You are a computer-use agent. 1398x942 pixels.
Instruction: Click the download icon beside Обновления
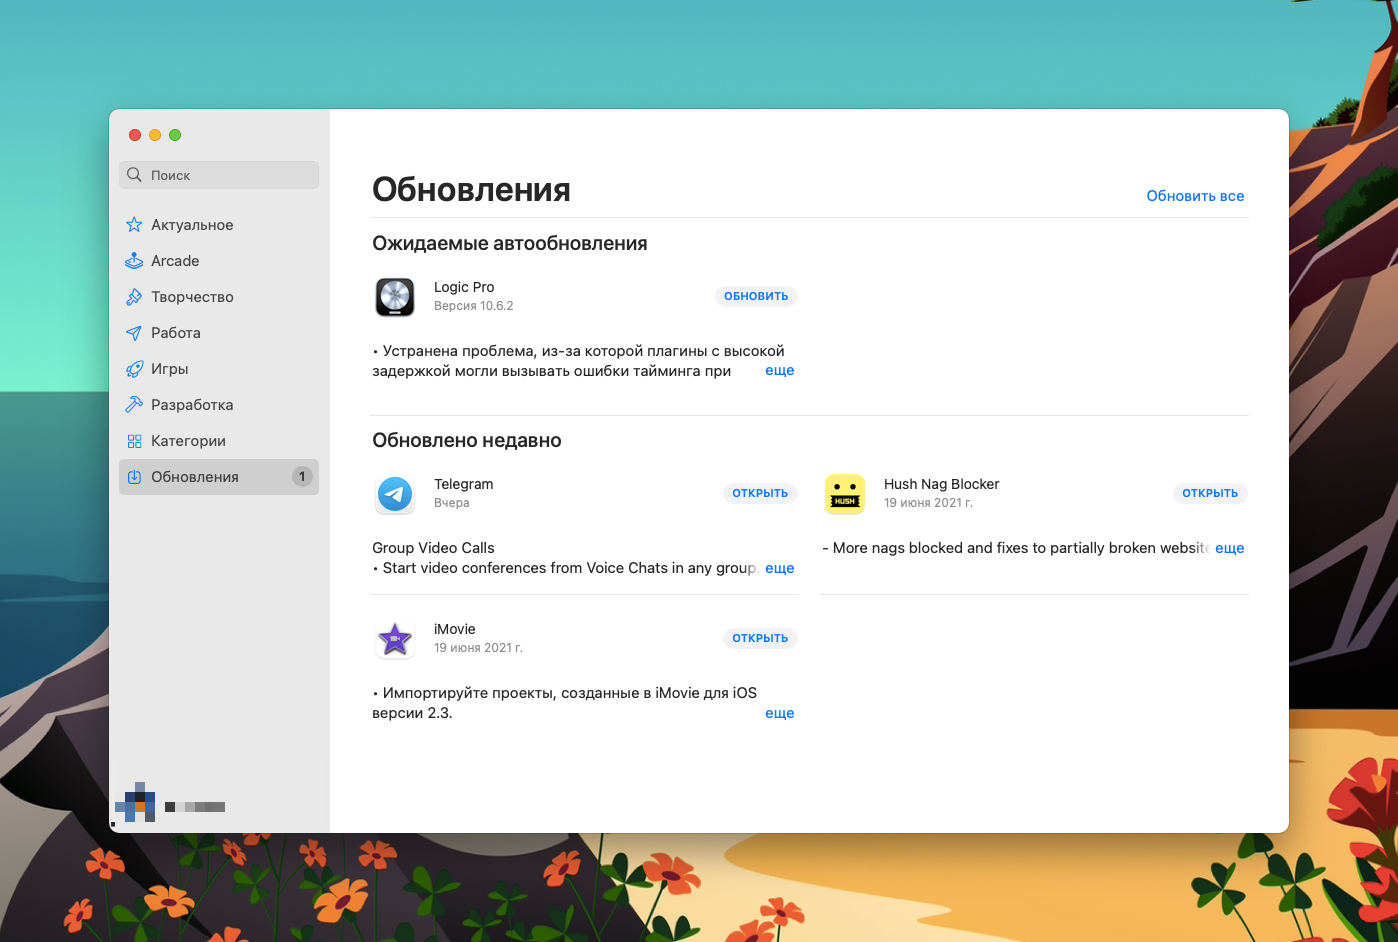click(134, 477)
